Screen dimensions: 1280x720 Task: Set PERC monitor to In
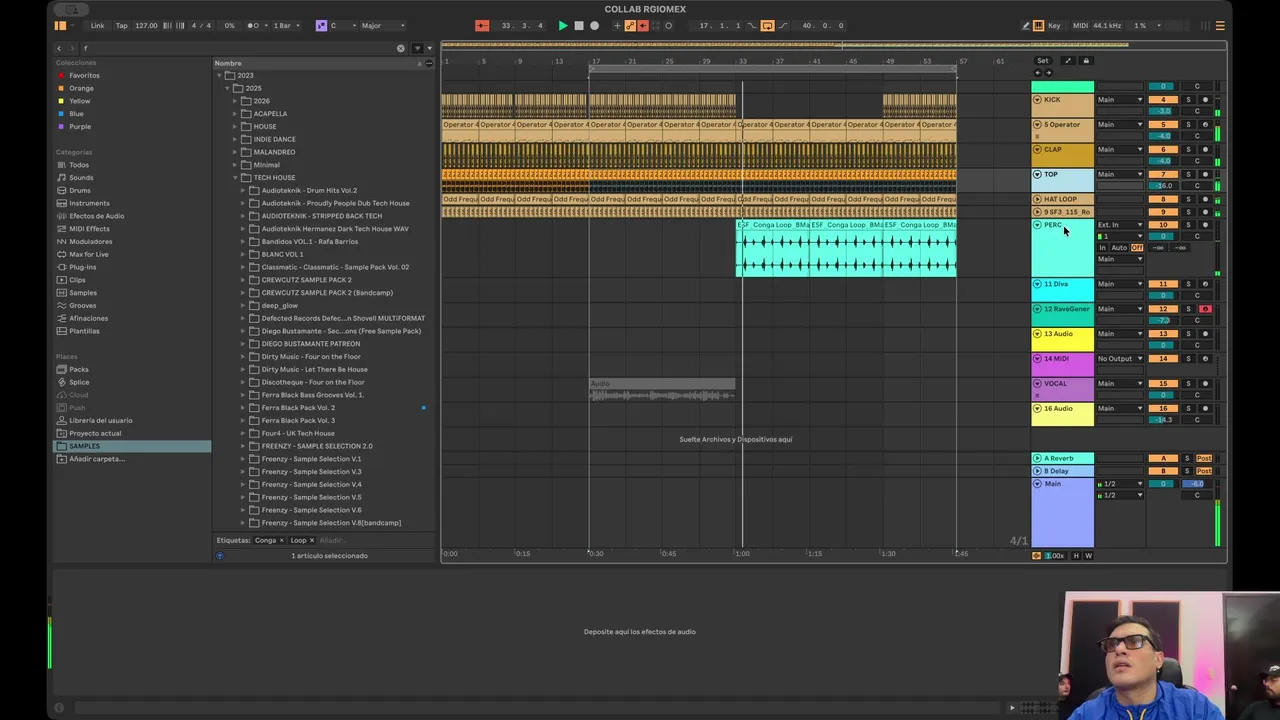(x=1104, y=248)
